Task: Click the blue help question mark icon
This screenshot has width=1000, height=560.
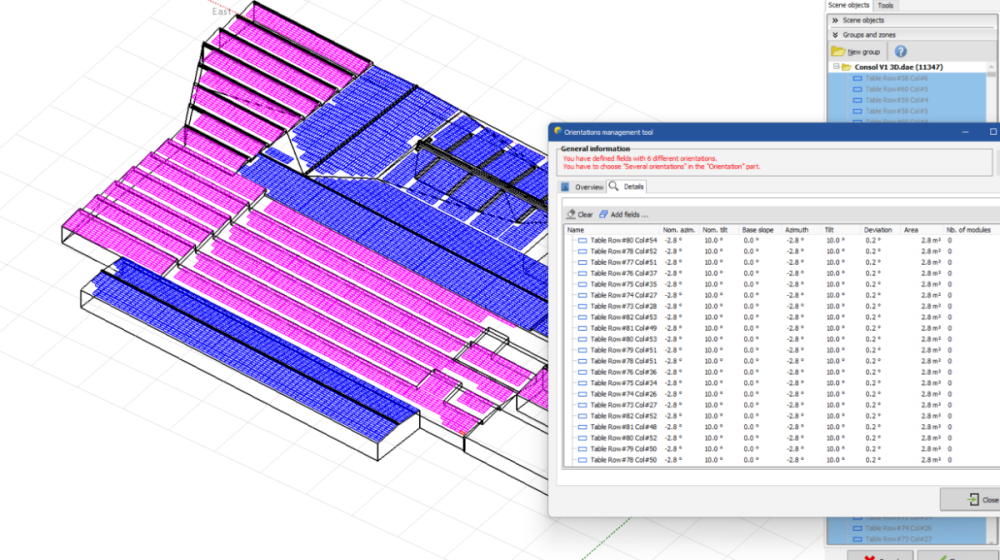Action: click(x=900, y=51)
